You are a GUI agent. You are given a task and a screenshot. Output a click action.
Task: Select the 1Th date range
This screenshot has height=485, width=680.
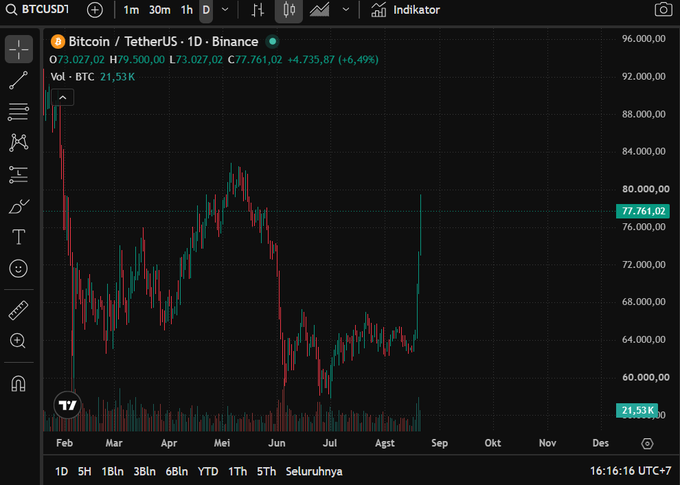(238, 471)
